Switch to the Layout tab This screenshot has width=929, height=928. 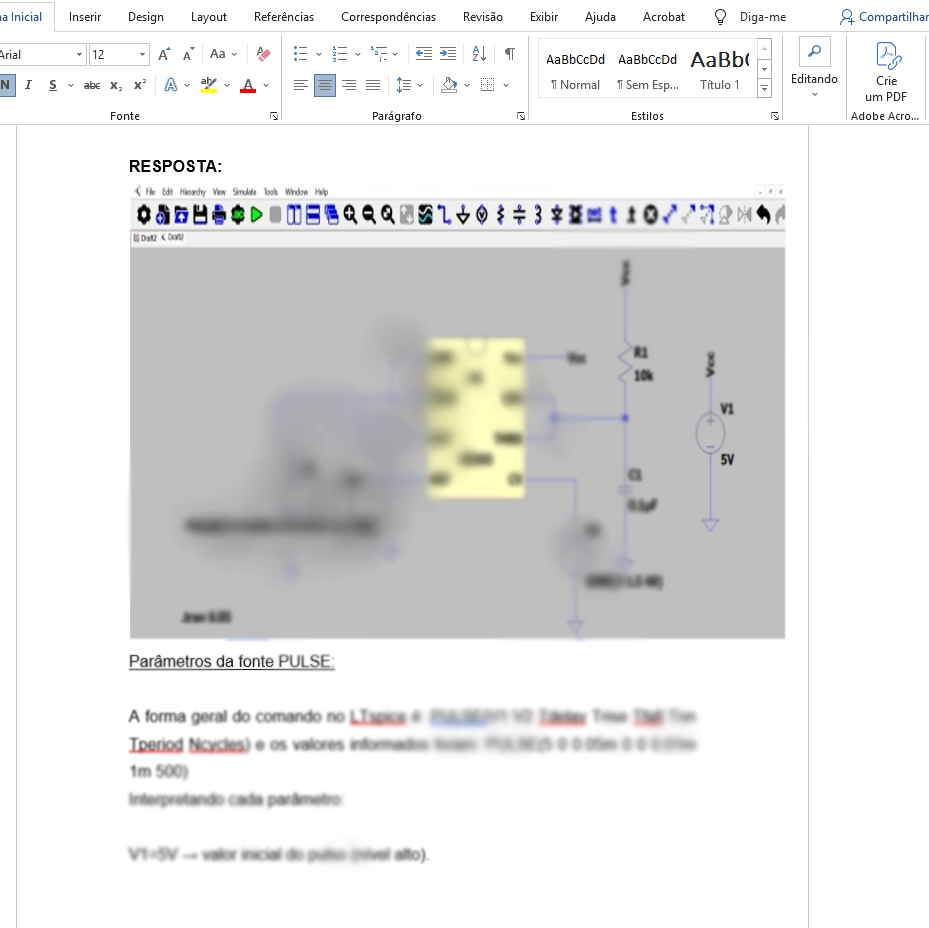coord(208,17)
